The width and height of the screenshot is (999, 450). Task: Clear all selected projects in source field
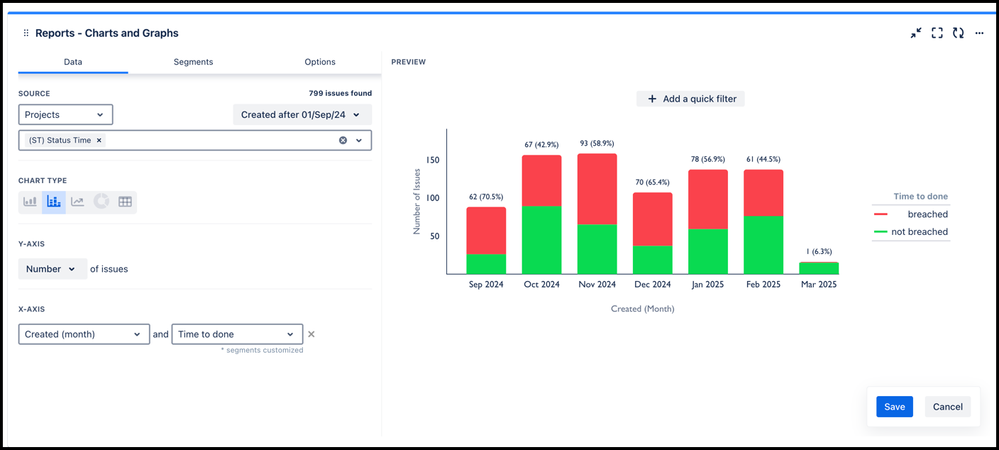click(x=343, y=140)
